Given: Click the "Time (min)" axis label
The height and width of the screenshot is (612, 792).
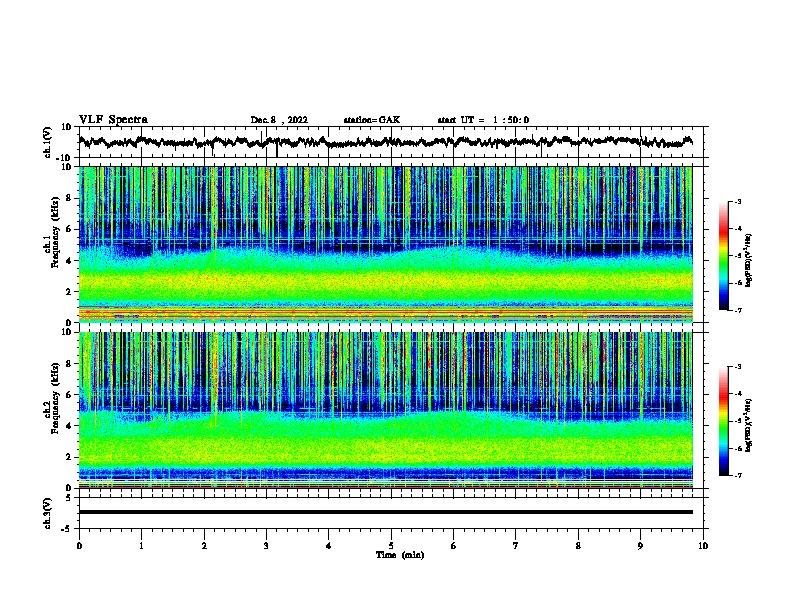Looking at the screenshot, I should click(400, 555).
